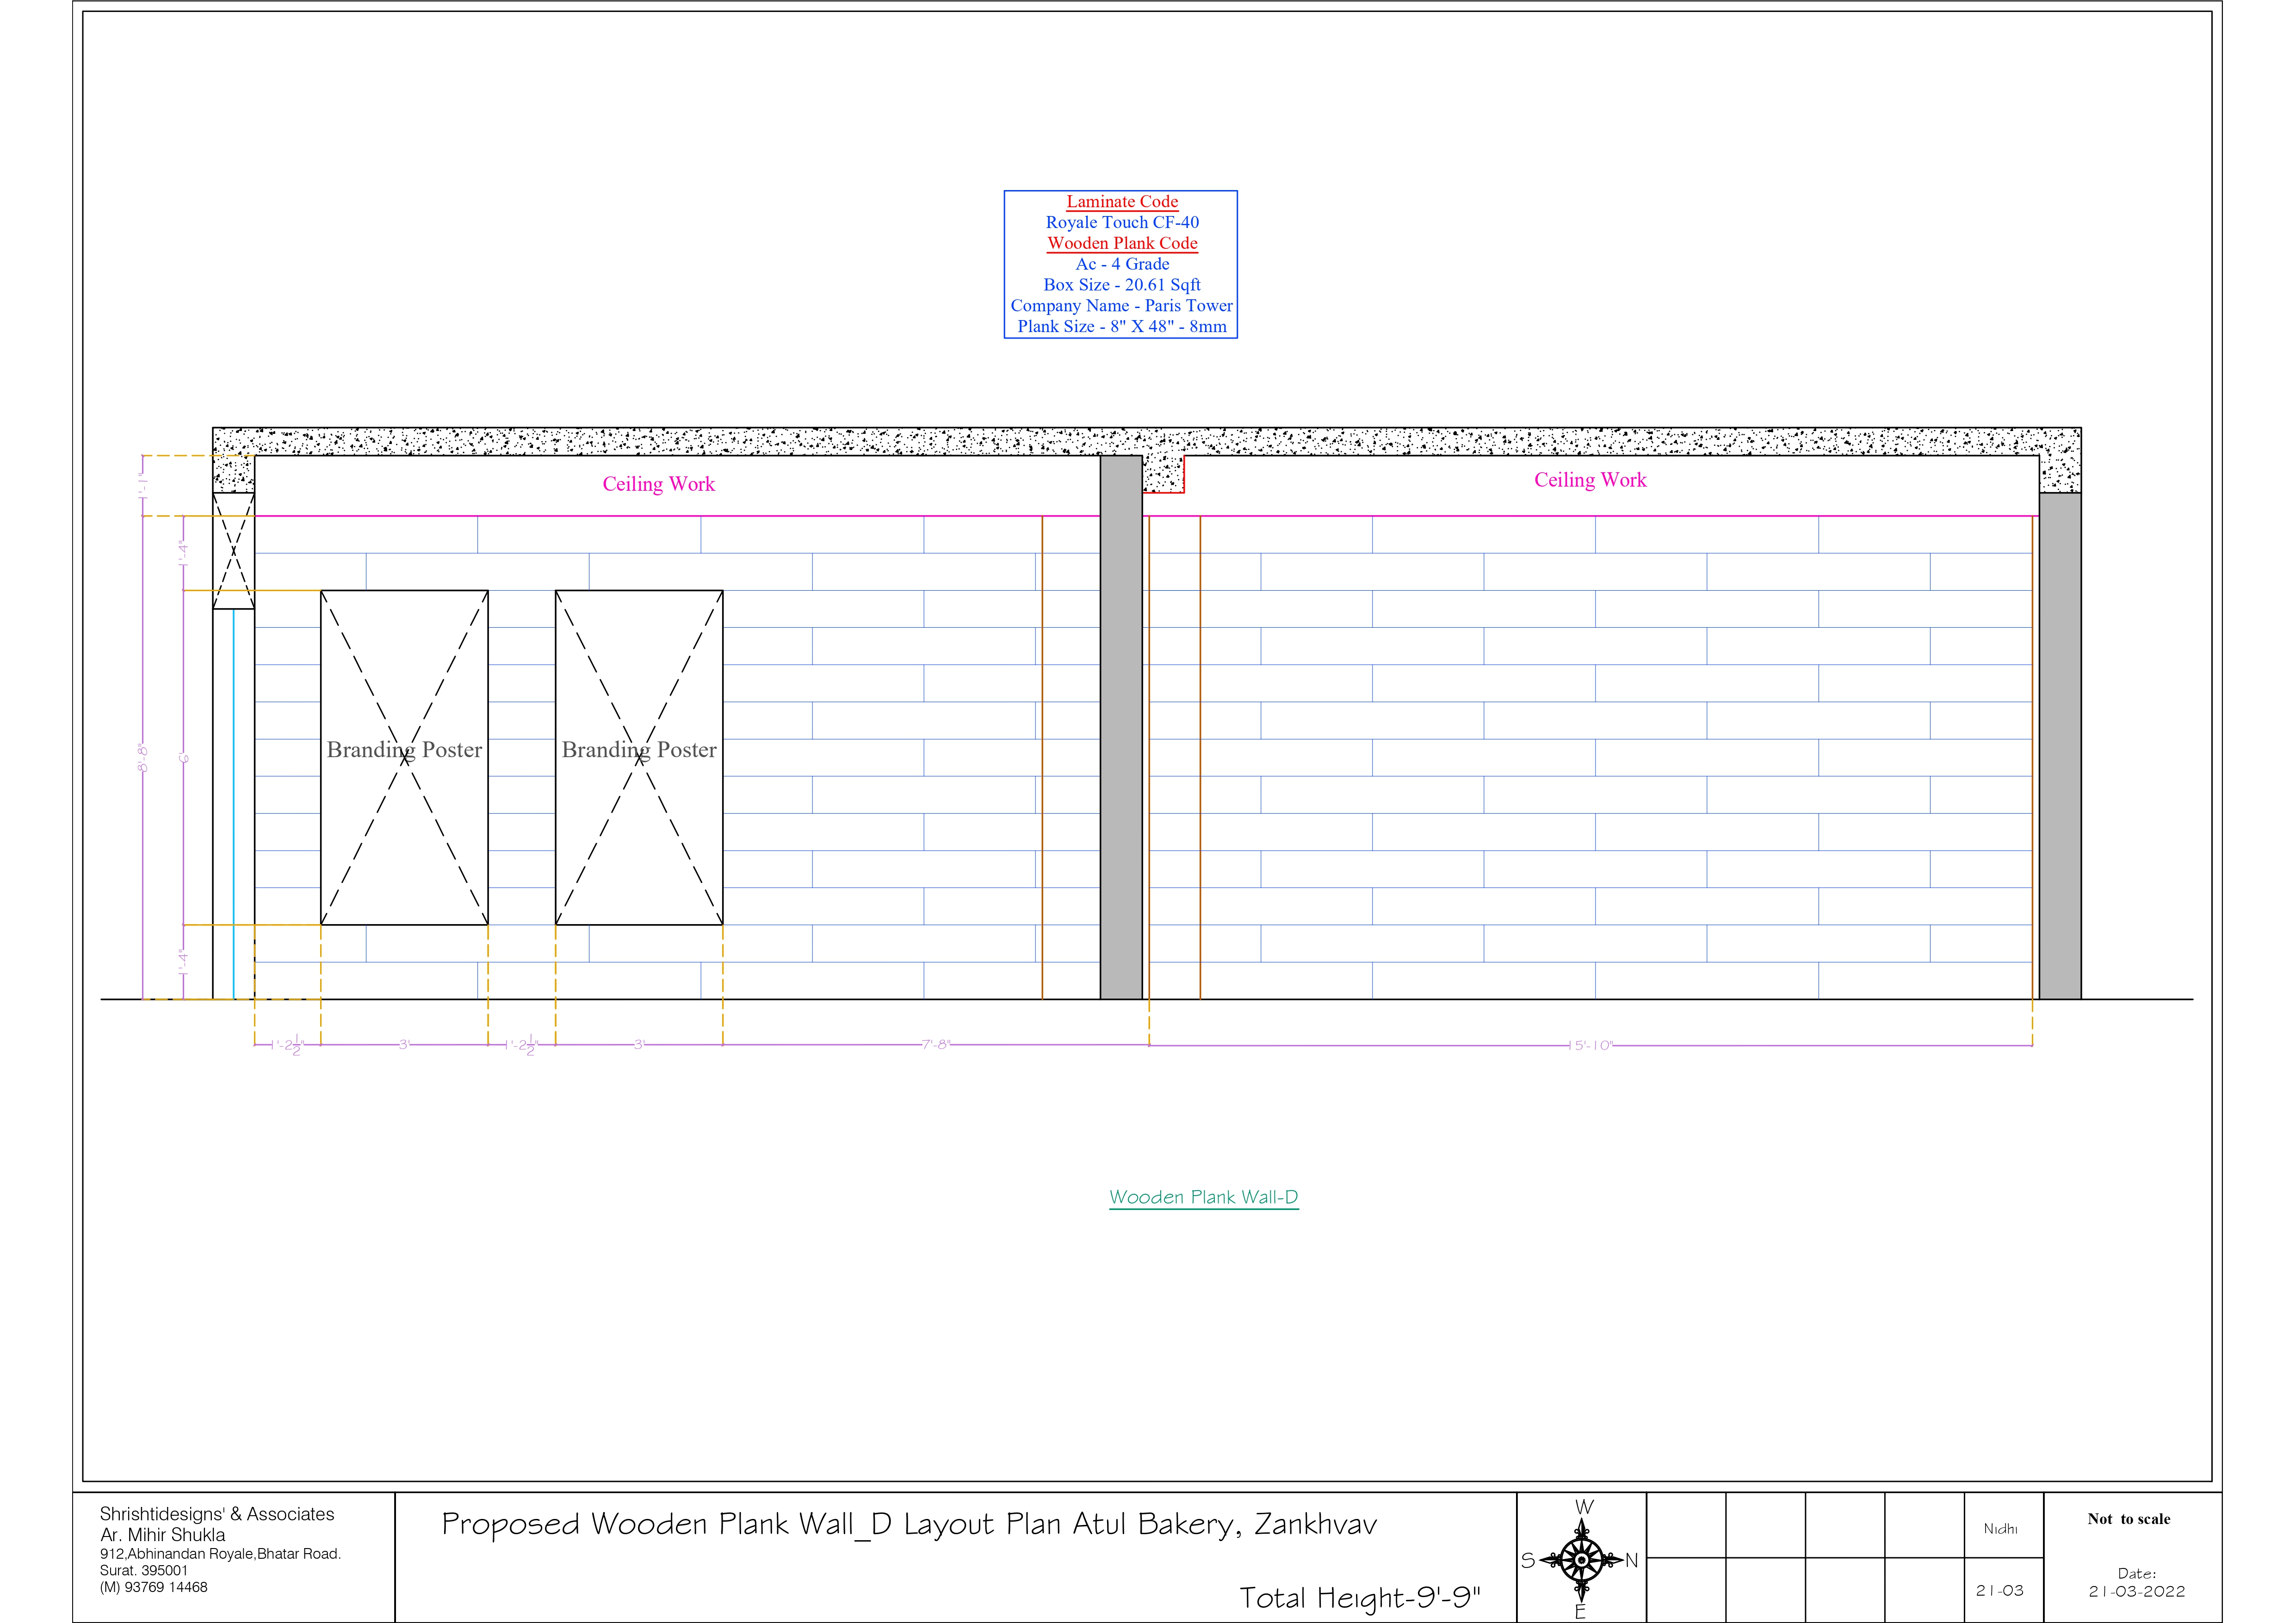Image resolution: width=2296 pixels, height=1623 pixels.
Task: Click the Shrishtidesigns' & Associates firm name
Action: tap(217, 1514)
